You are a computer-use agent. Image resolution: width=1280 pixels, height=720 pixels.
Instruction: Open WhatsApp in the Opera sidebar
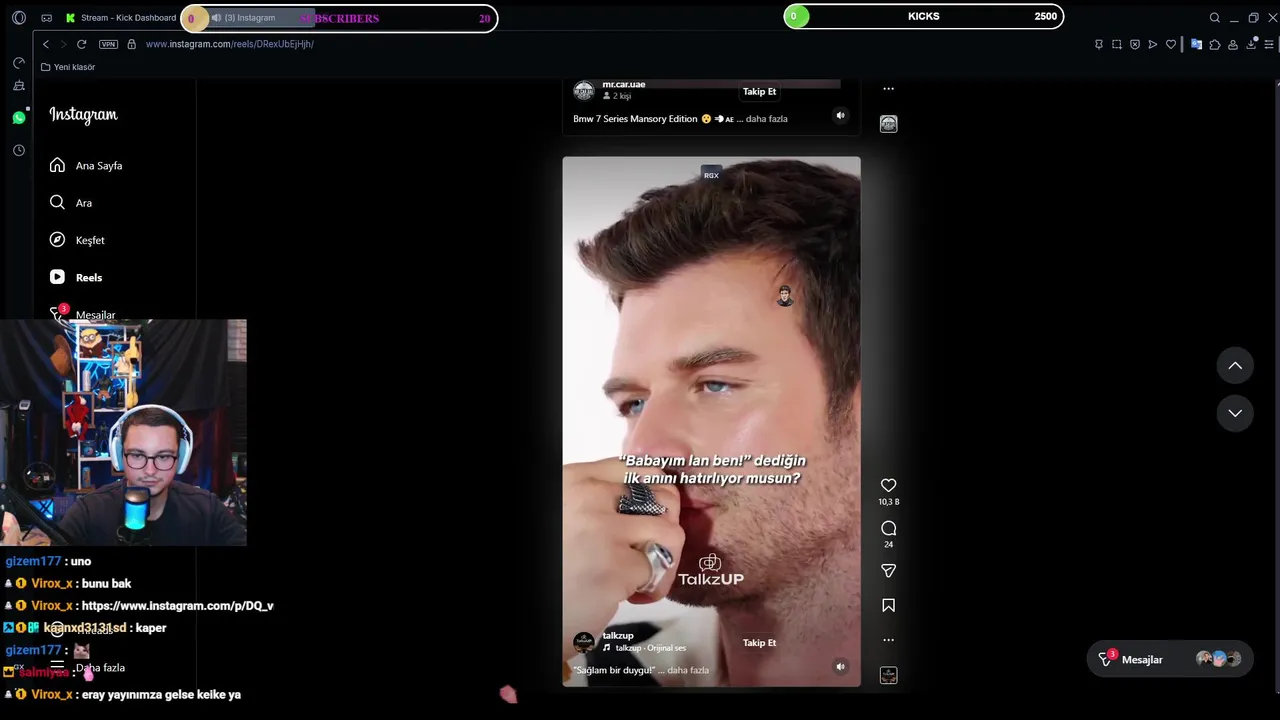18,118
